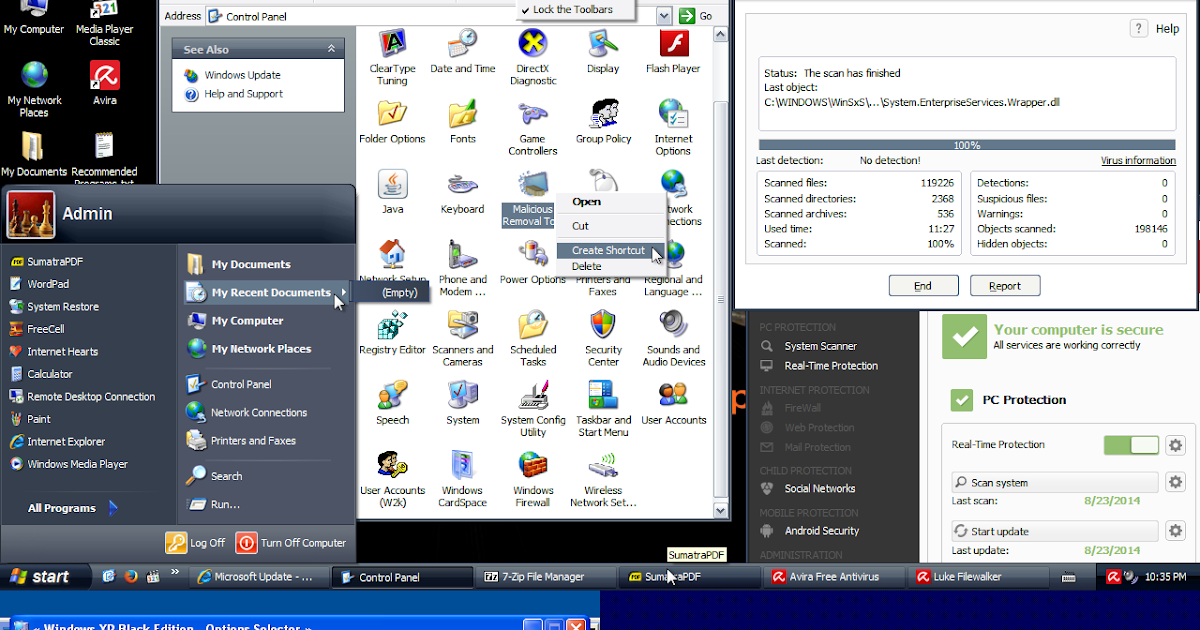Expand the Address bar dropdown
The height and width of the screenshot is (630, 1200).
tap(664, 16)
